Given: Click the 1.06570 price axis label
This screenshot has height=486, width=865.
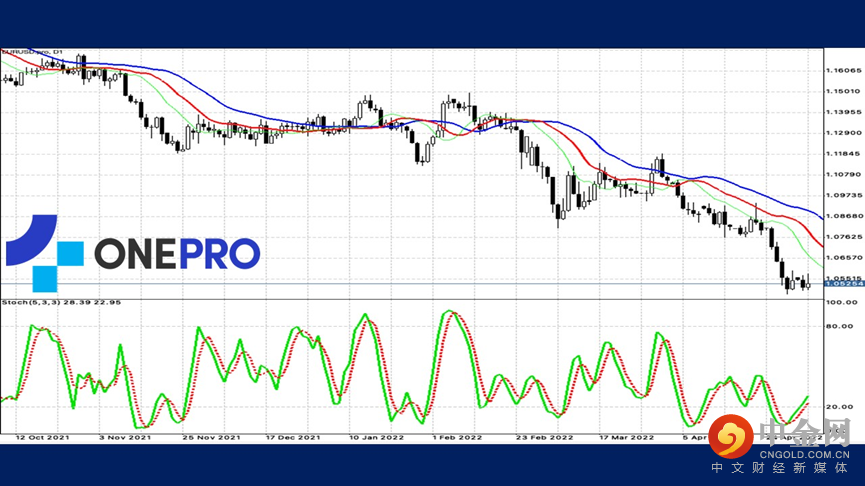Looking at the screenshot, I should click(843, 258).
